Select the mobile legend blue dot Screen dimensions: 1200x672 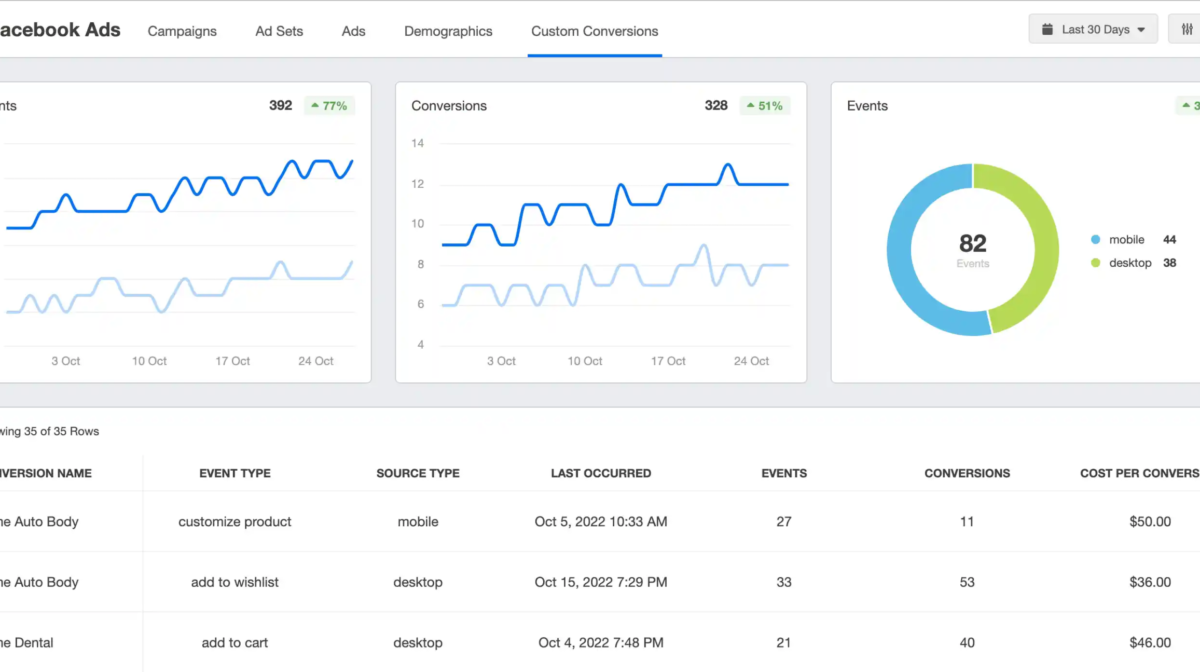click(1096, 240)
